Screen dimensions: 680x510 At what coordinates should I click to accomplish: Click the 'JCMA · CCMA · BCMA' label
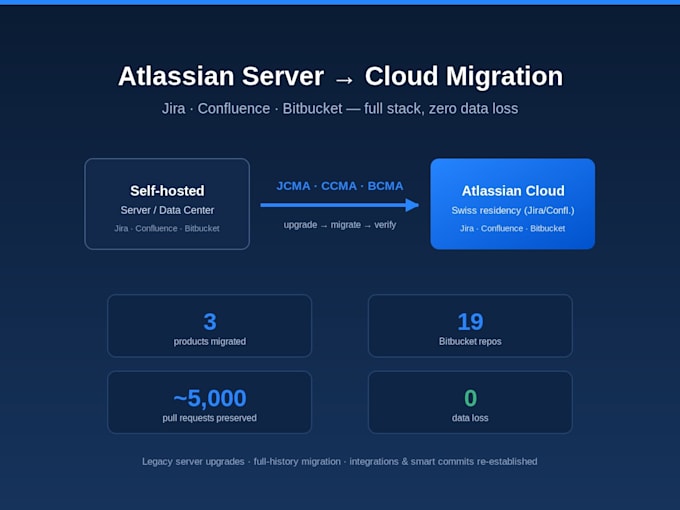point(340,186)
